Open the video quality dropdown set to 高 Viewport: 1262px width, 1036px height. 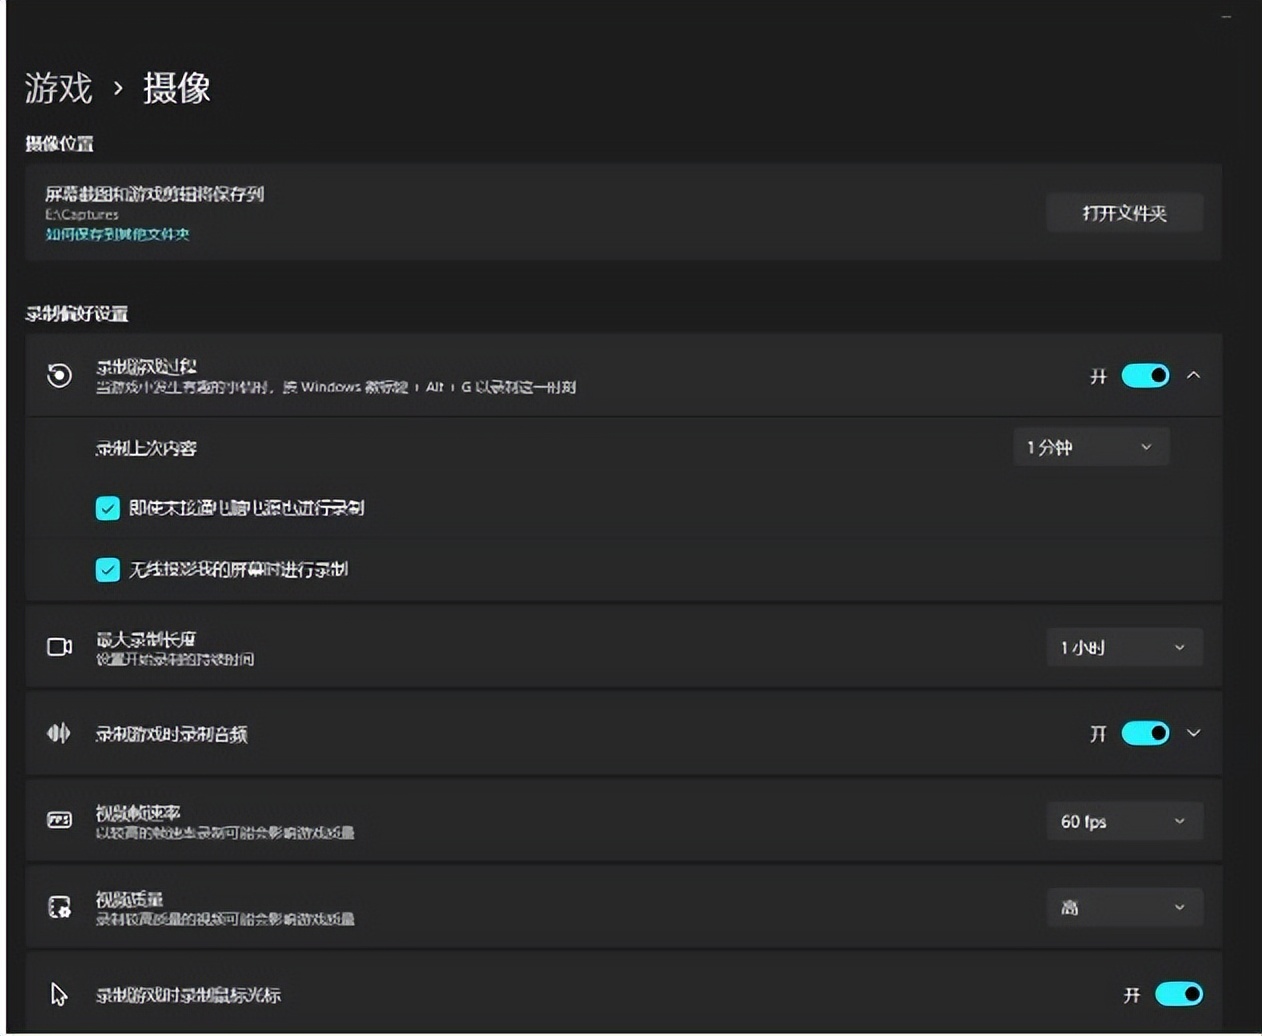coord(1124,906)
